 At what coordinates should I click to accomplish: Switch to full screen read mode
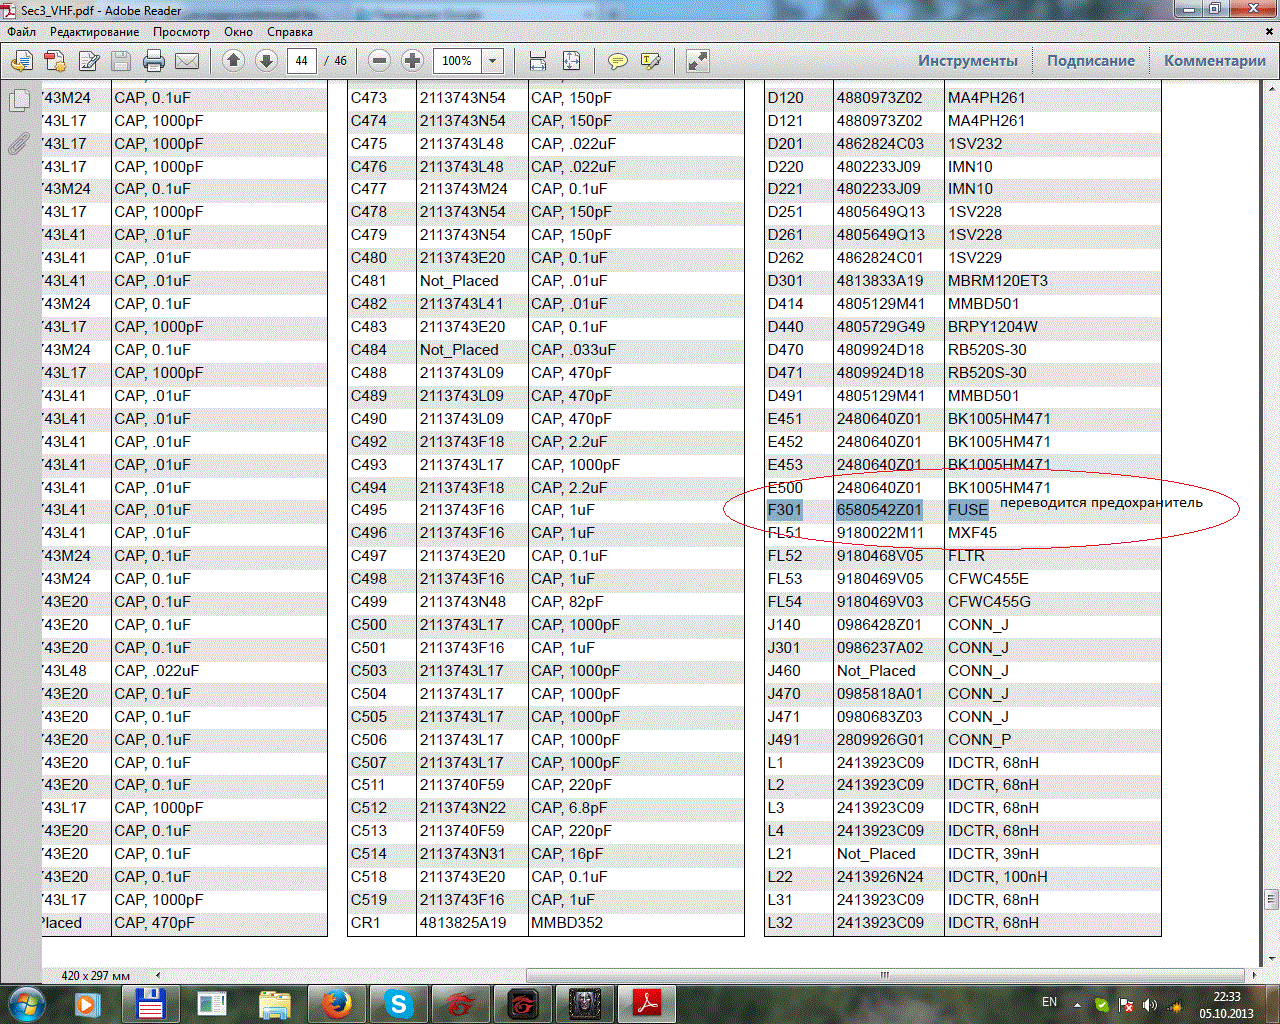tap(698, 61)
